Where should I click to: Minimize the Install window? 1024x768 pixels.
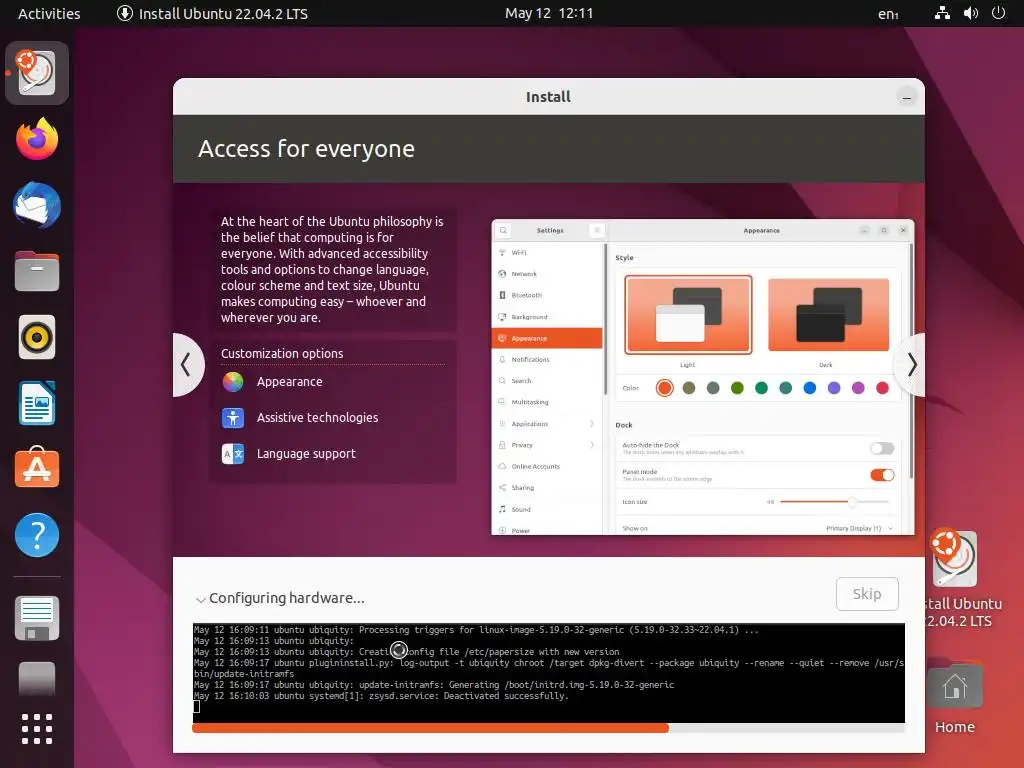[906, 98]
